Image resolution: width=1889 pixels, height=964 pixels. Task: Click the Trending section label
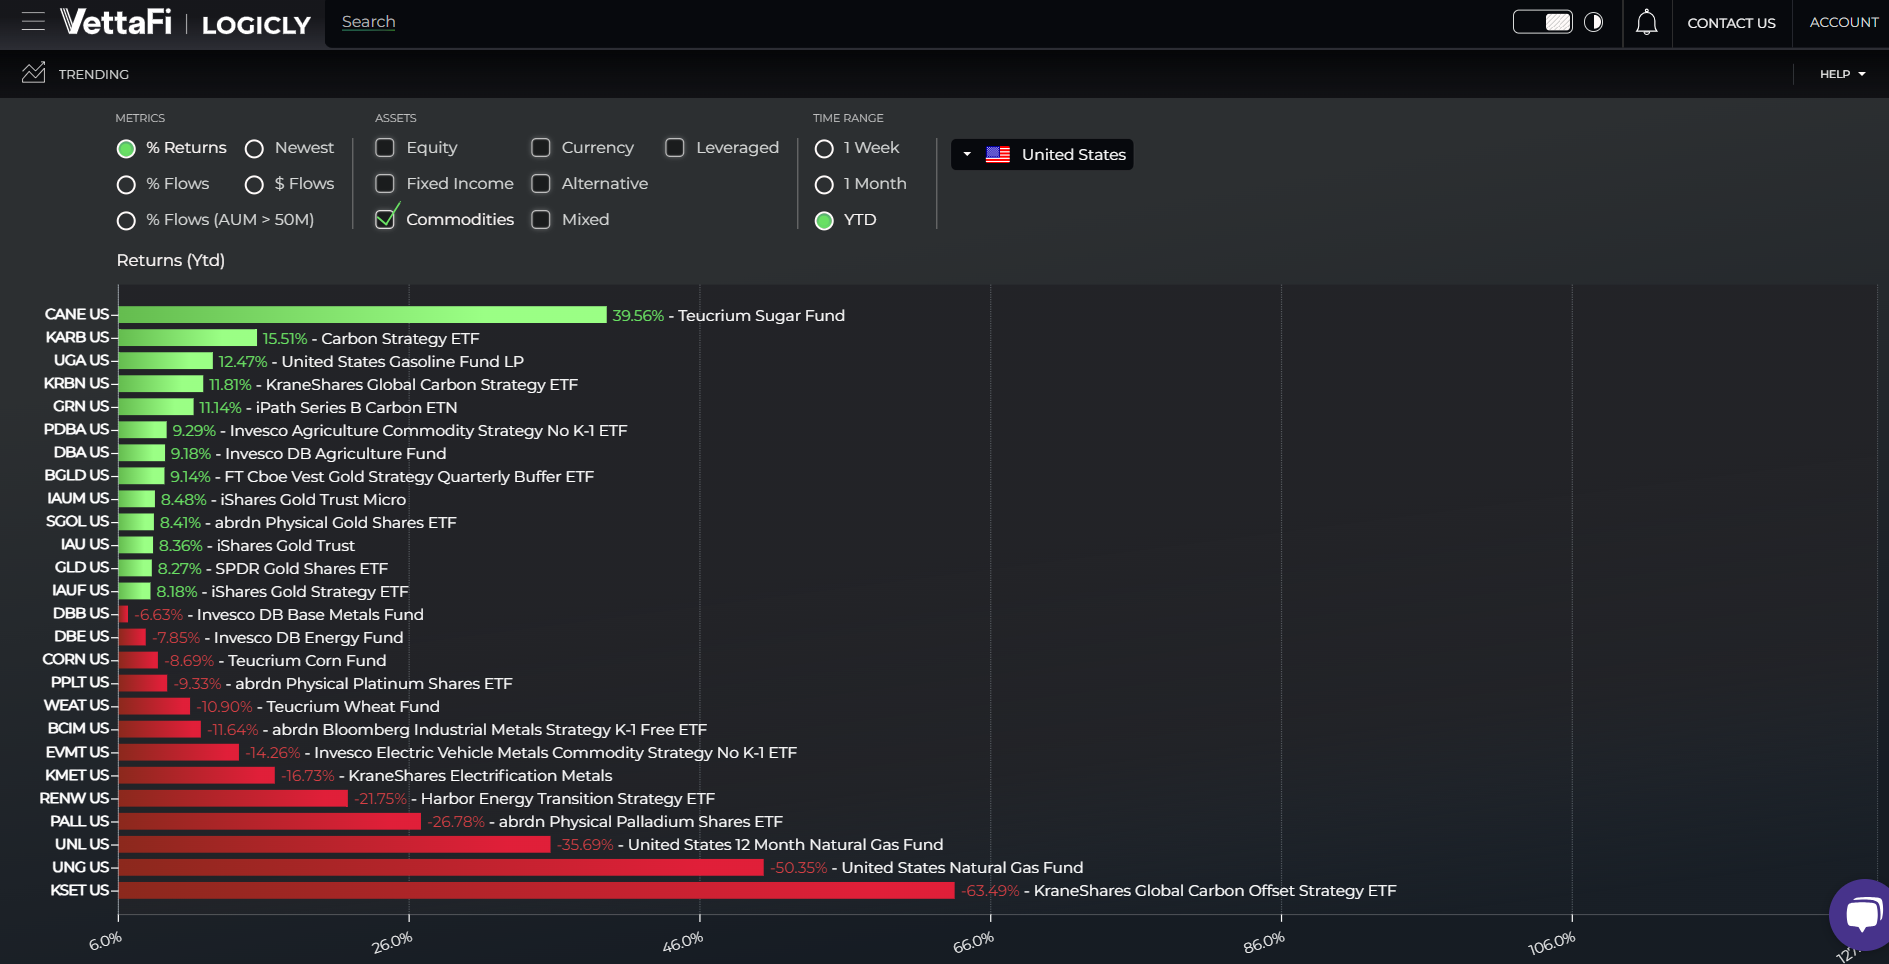(x=94, y=74)
